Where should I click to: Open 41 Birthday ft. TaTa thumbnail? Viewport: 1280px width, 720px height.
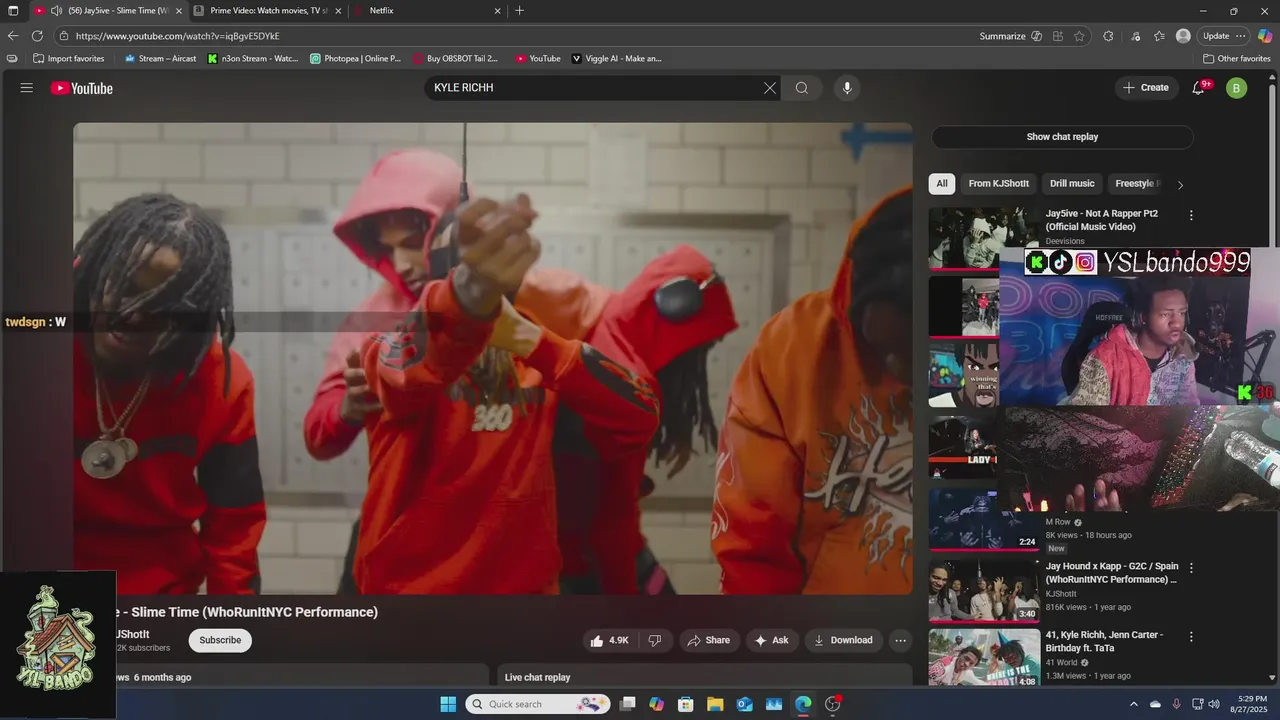point(984,657)
